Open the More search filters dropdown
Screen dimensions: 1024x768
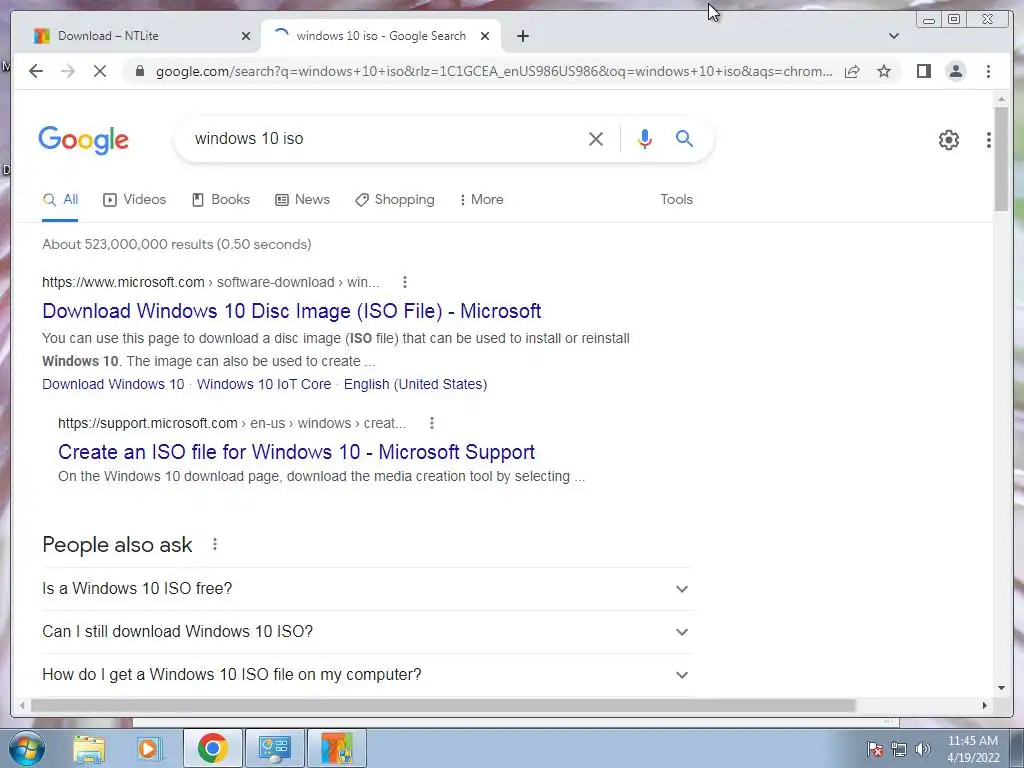point(481,199)
